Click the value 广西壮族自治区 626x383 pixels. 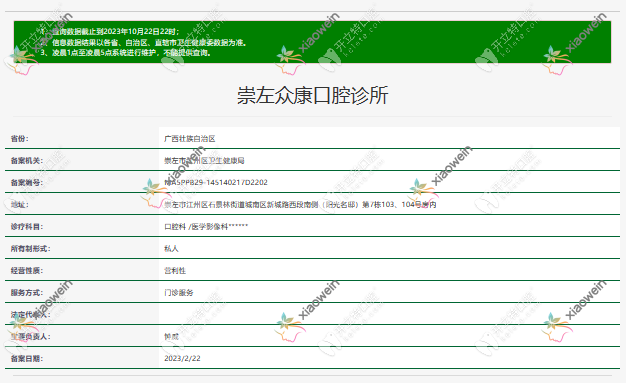(x=190, y=139)
